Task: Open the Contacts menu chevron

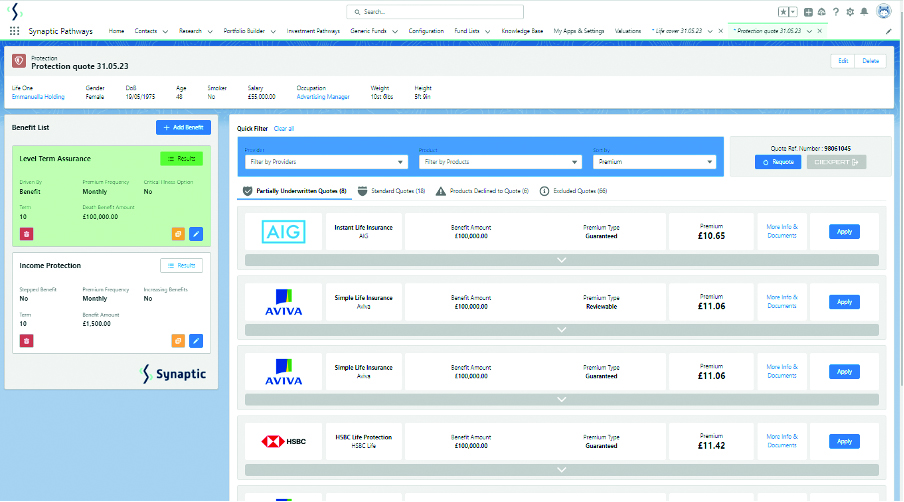Action: tap(165, 32)
